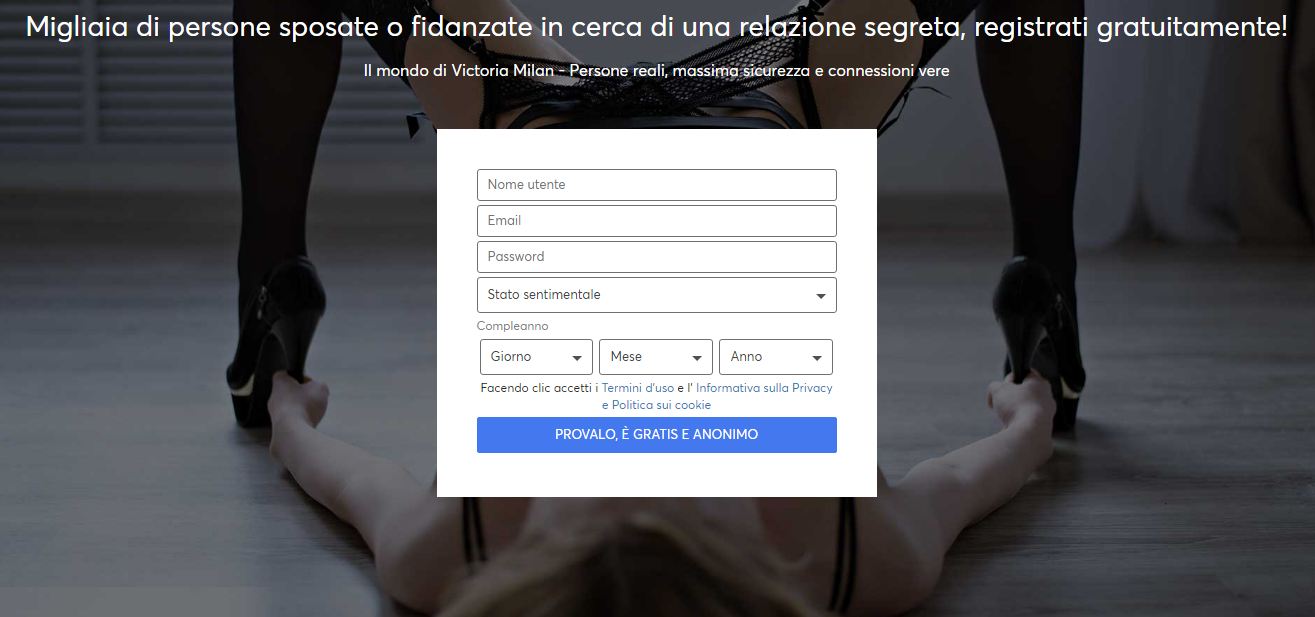Click the Compleanno label
This screenshot has height=617, width=1315.
tap(512, 326)
